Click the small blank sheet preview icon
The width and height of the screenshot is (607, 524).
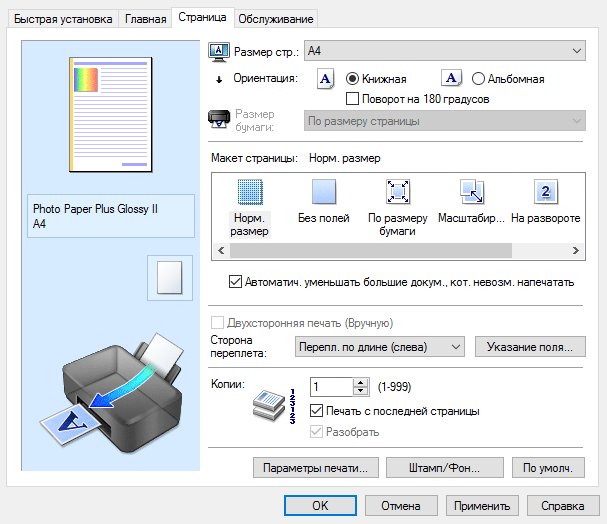coord(170,277)
